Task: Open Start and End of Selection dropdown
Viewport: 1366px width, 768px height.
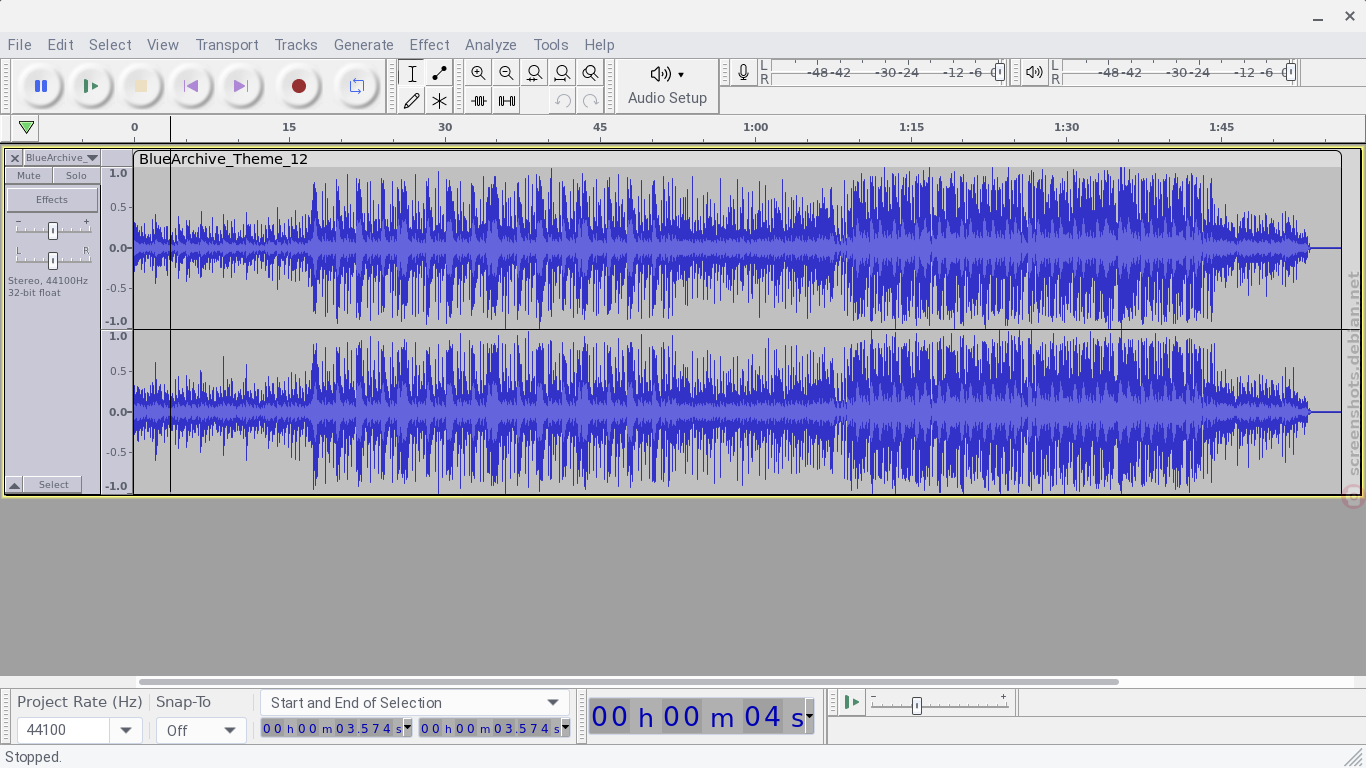Action: pos(415,703)
